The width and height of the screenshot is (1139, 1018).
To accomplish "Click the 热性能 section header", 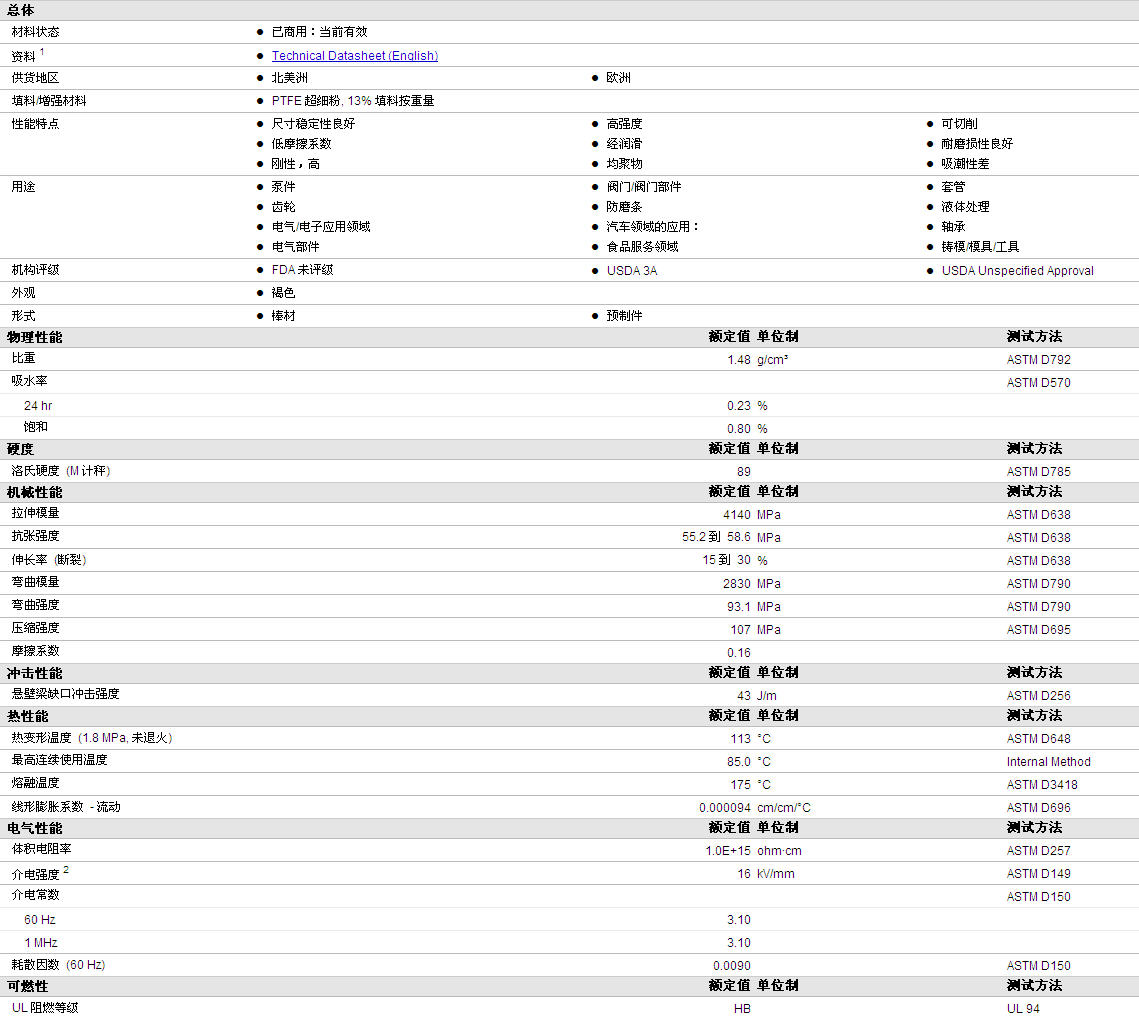I will (x=28, y=716).
